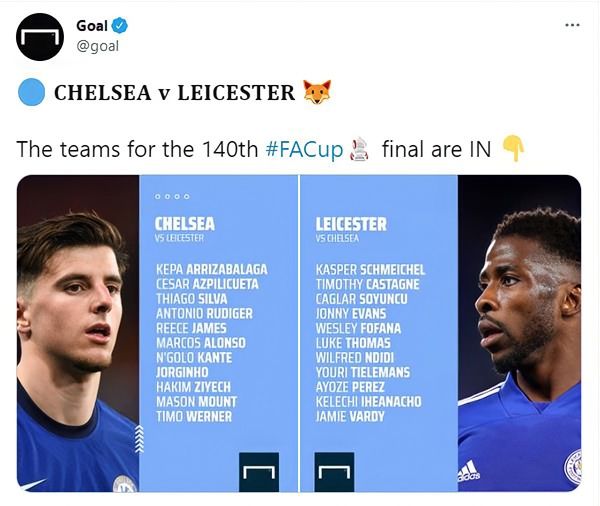Click the Goal logo under Leicester lineup
Image resolution: width=600 pixels, height=506 pixels.
point(334,471)
